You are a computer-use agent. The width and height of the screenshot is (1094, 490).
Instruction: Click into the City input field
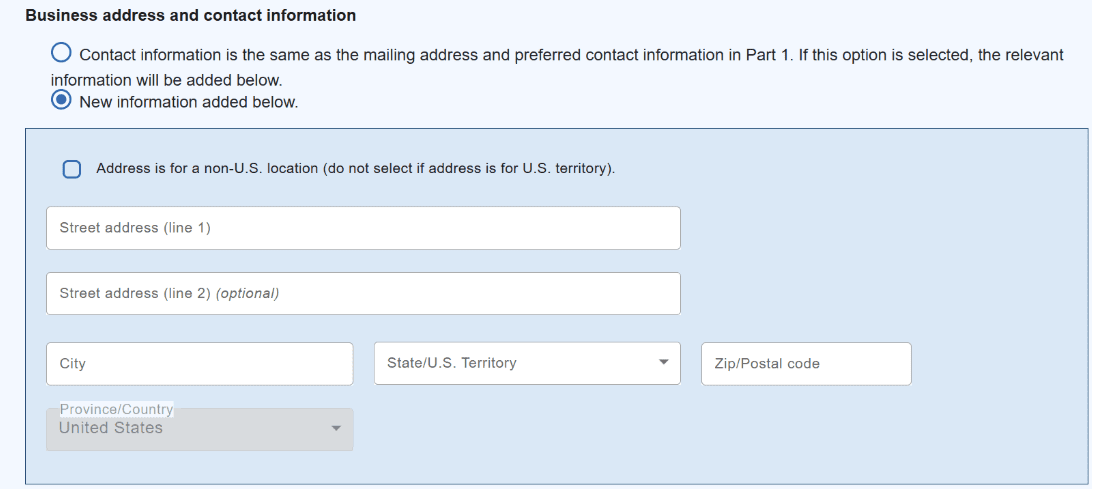click(x=199, y=364)
